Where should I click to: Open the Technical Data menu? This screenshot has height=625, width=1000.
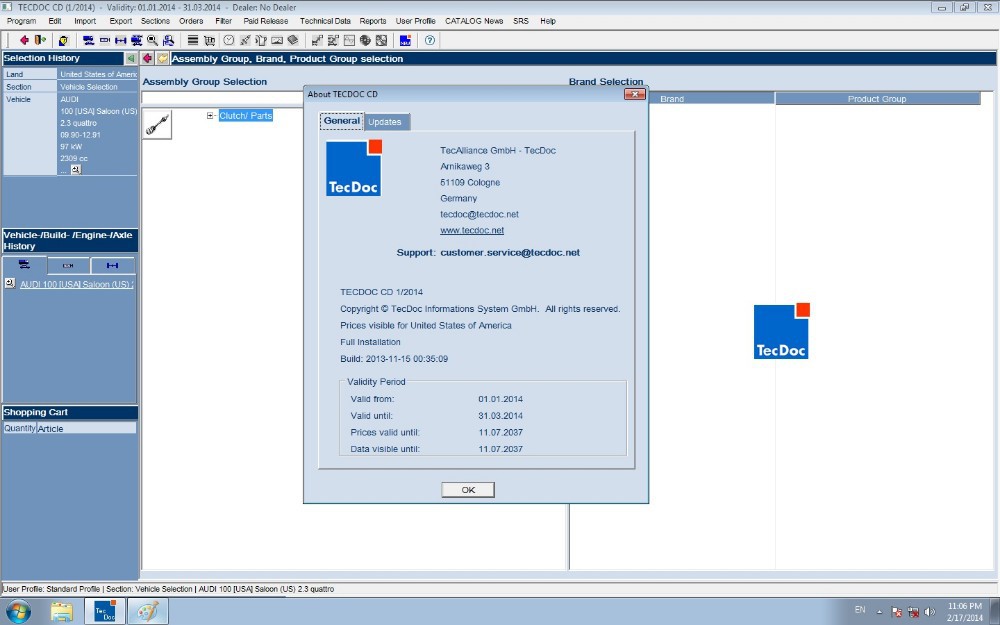(325, 21)
